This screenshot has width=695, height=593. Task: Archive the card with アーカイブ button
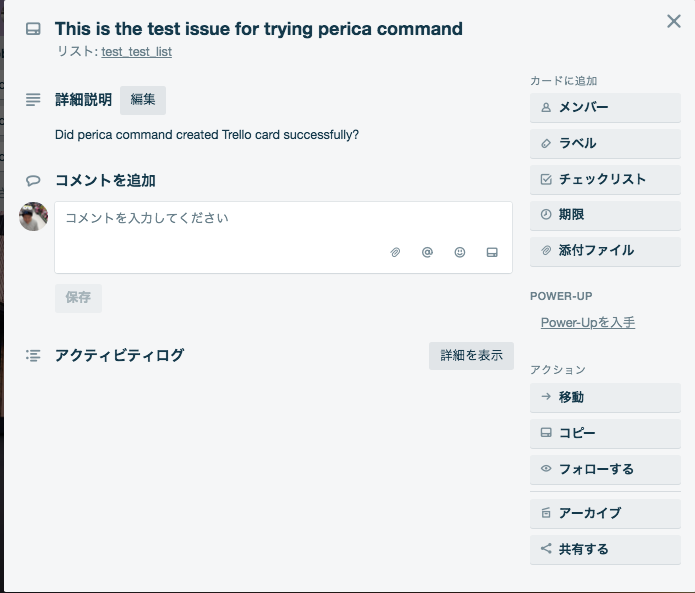pos(605,514)
